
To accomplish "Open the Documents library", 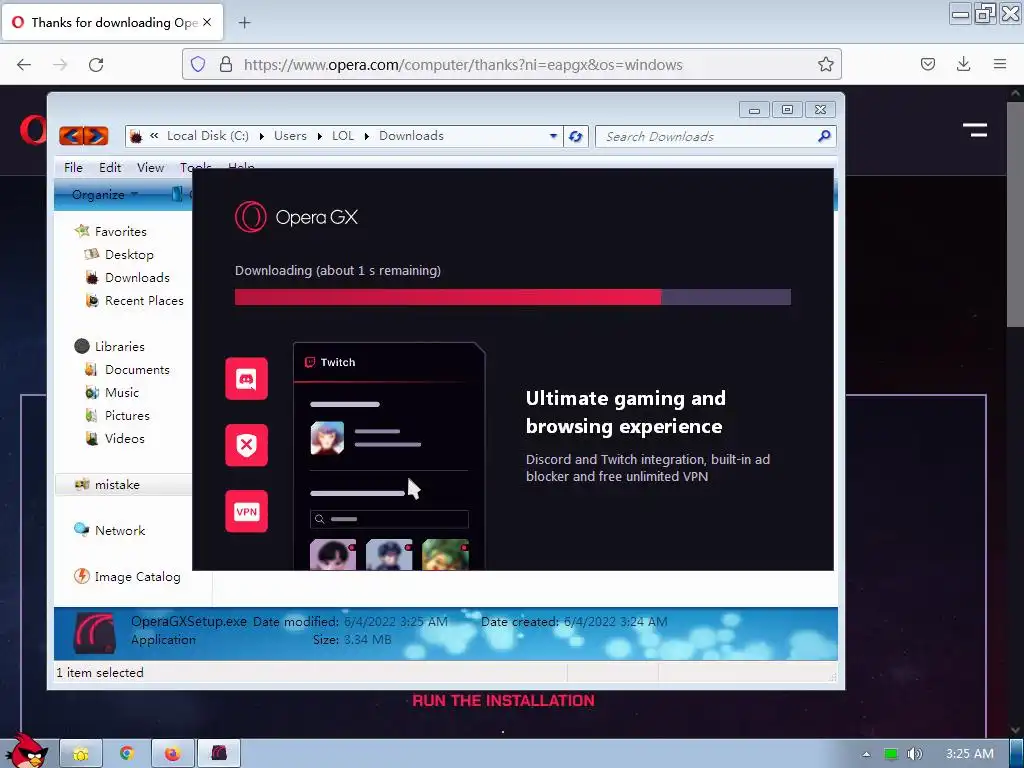I will [x=137, y=370].
